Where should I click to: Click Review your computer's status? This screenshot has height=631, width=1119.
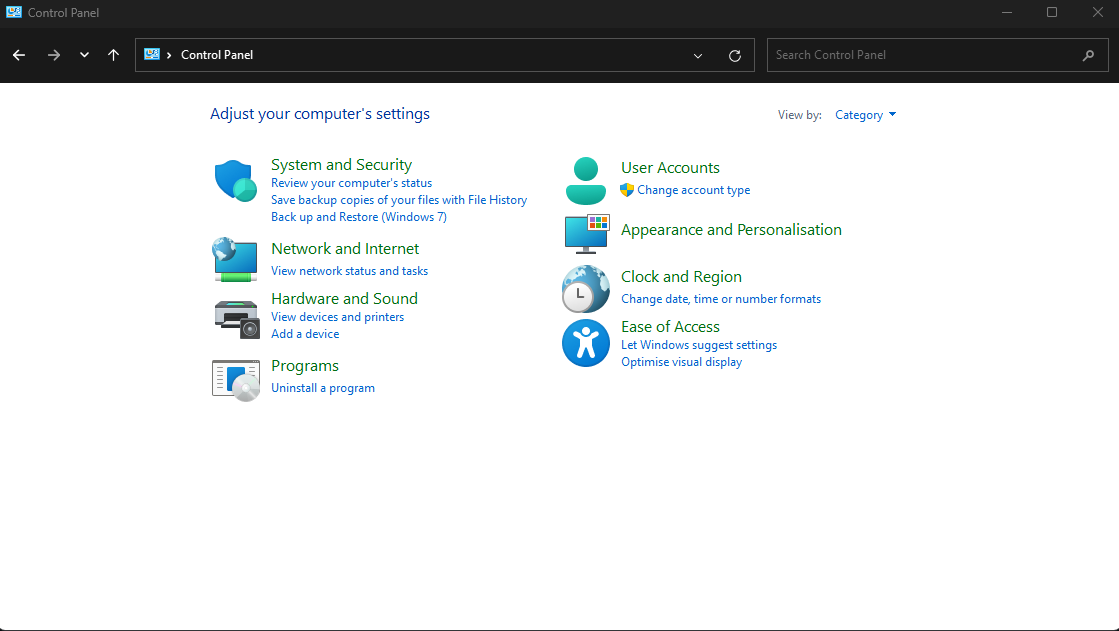coord(351,183)
